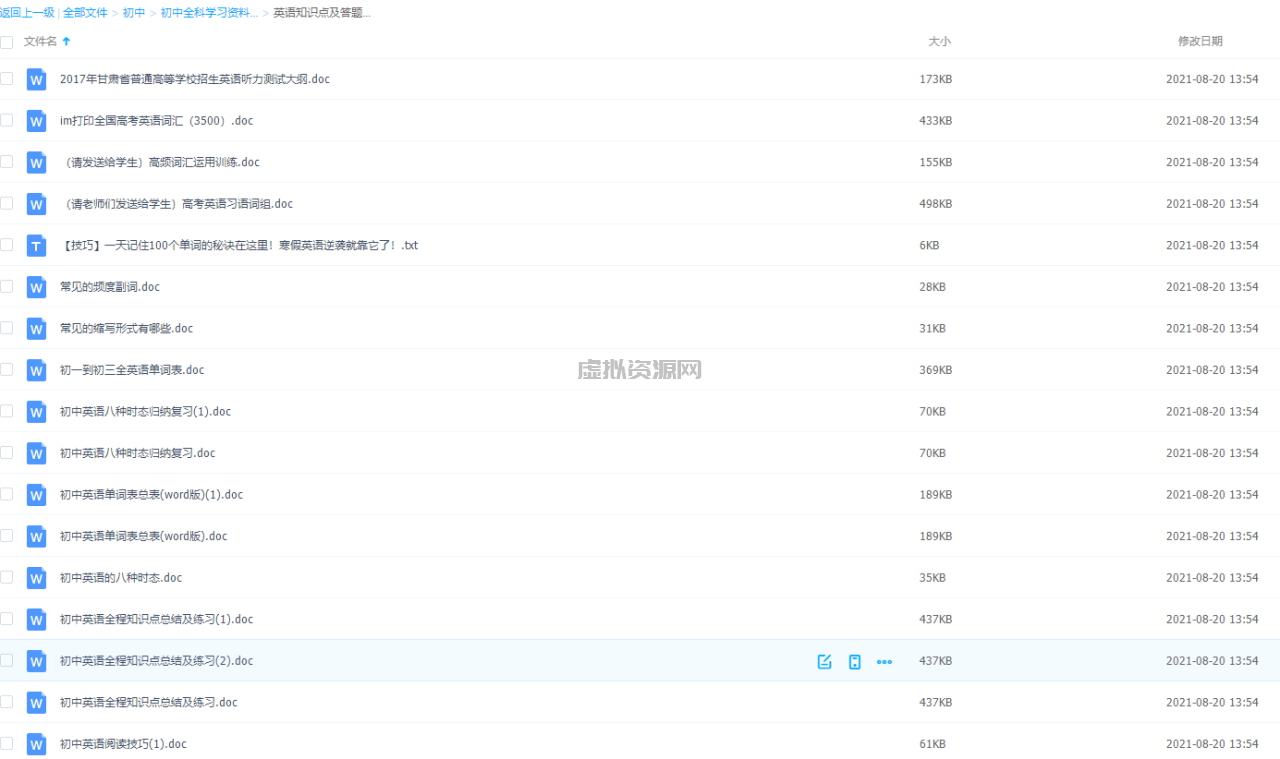Click the edit icon on 初中英语全程知识点总结及练习(2).doc row

824,661
